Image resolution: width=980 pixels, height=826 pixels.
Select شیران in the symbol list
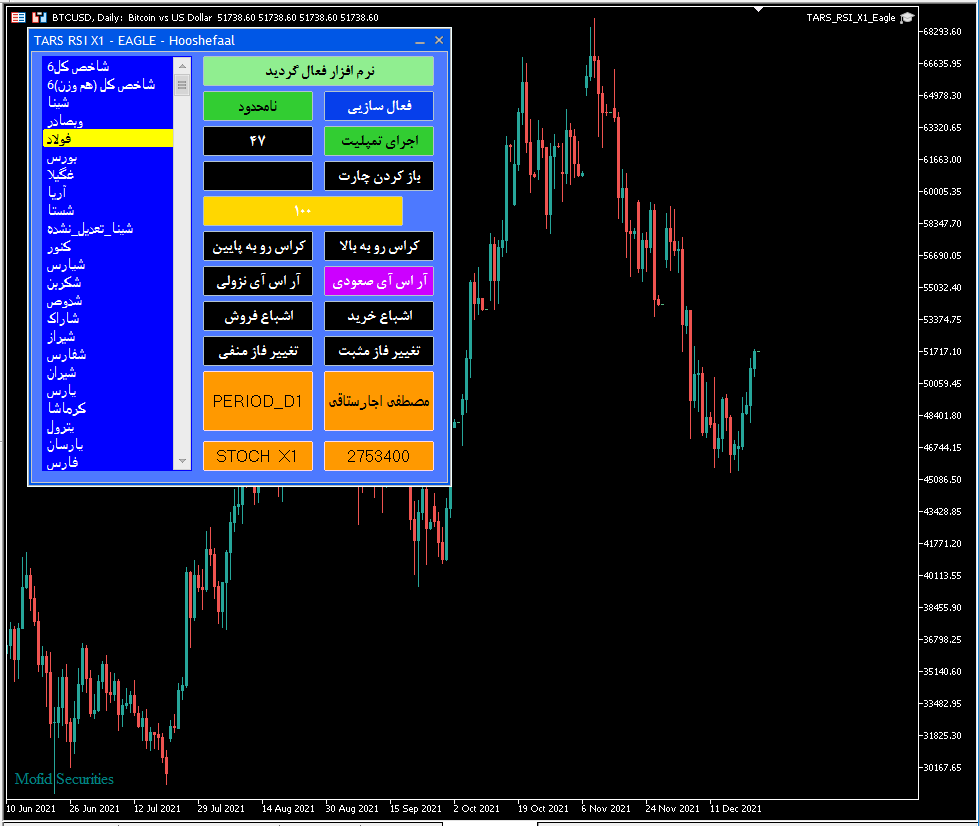pos(108,373)
